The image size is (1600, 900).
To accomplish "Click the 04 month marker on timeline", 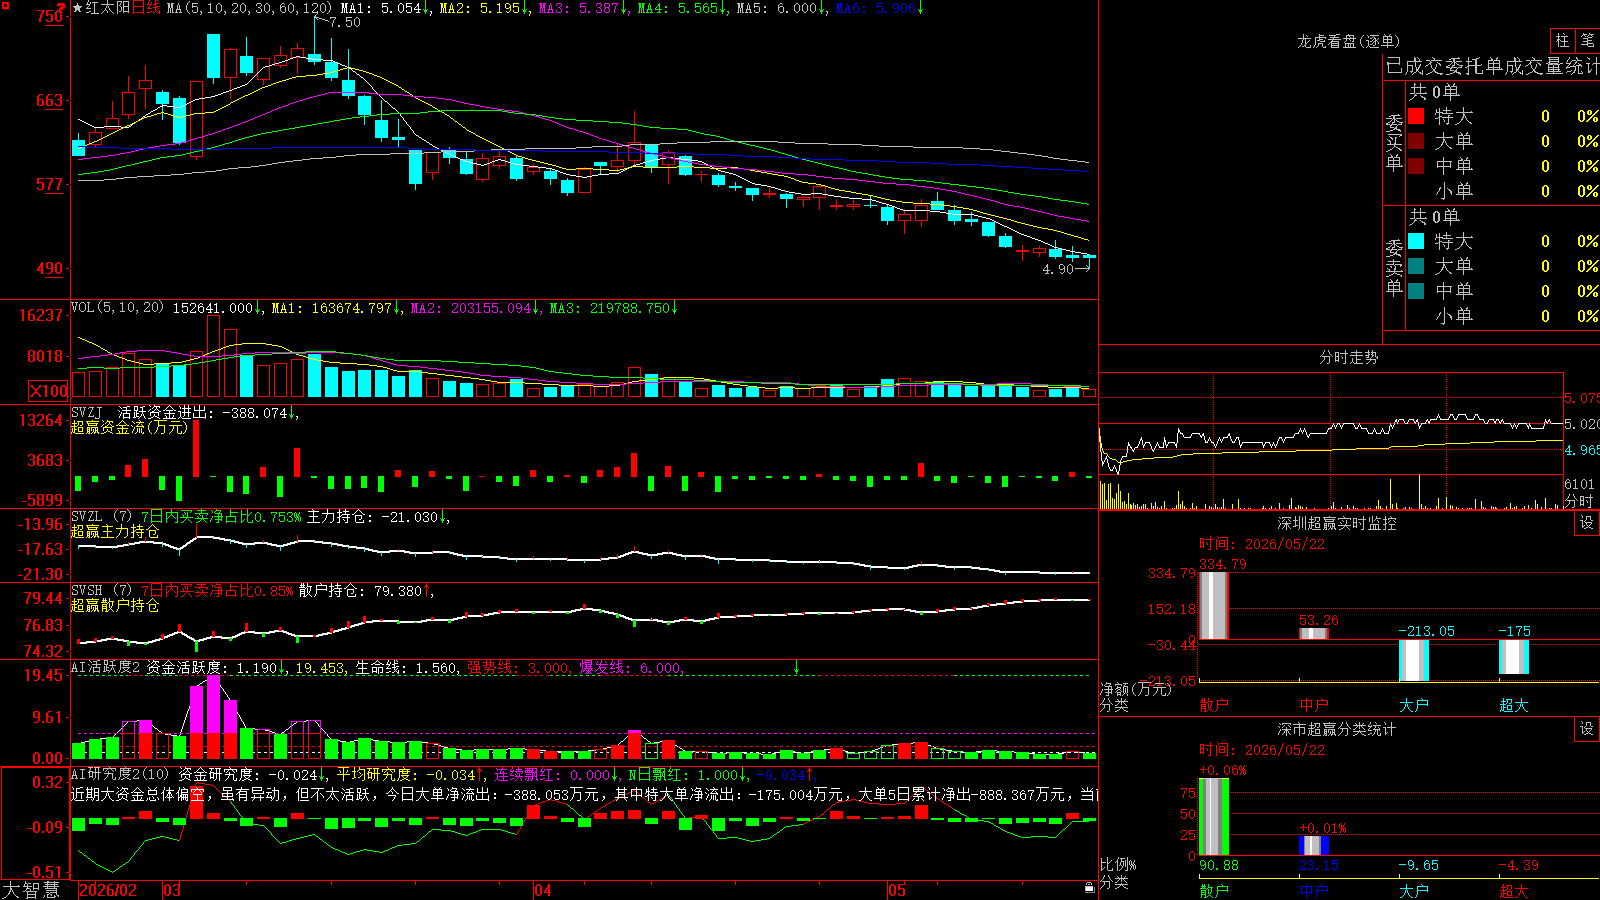I will pyautogui.click(x=542, y=890).
